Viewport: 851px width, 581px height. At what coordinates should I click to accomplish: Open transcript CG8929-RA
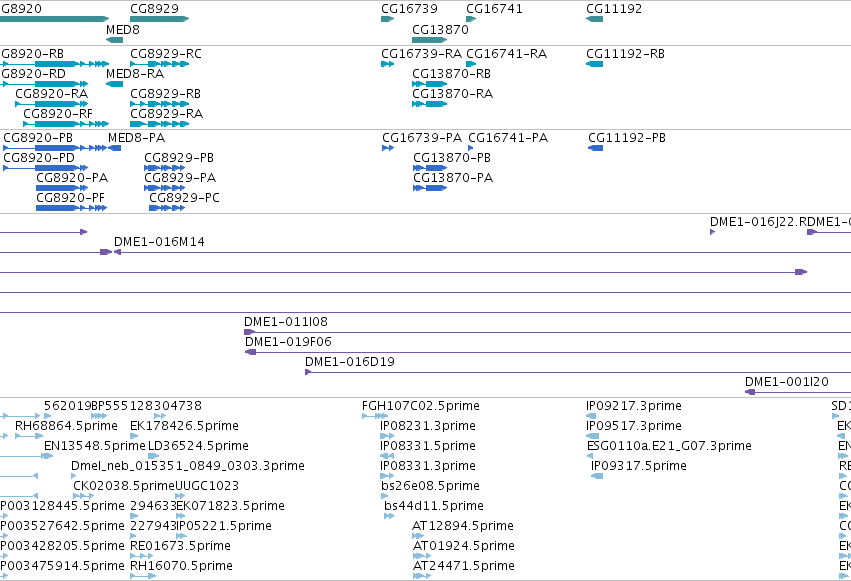pyautogui.click(x=167, y=114)
